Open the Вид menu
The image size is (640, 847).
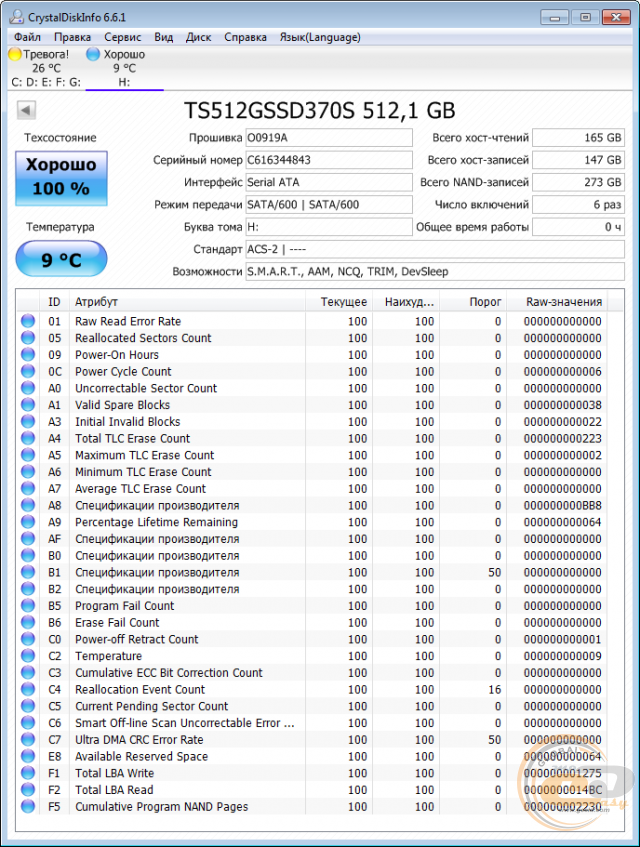click(164, 37)
